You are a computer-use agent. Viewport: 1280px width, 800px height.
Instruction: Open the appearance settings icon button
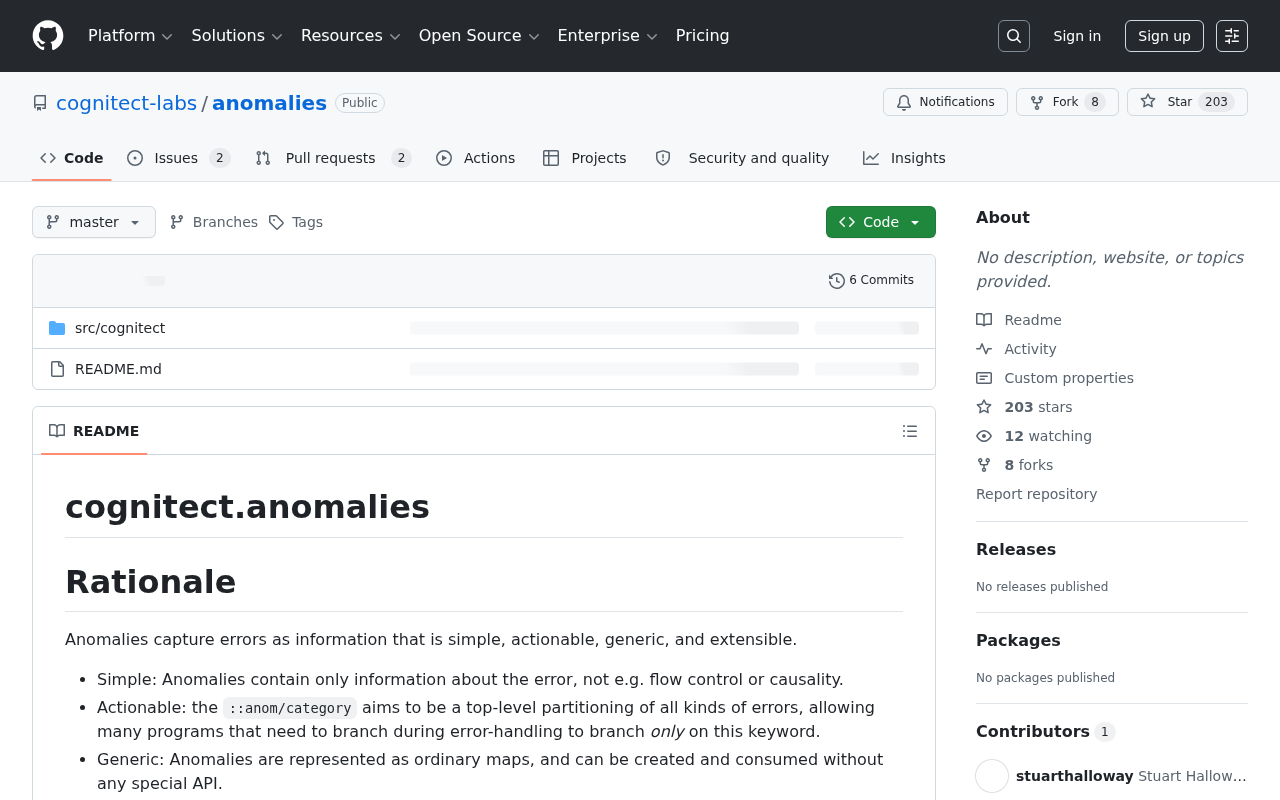(1232, 36)
